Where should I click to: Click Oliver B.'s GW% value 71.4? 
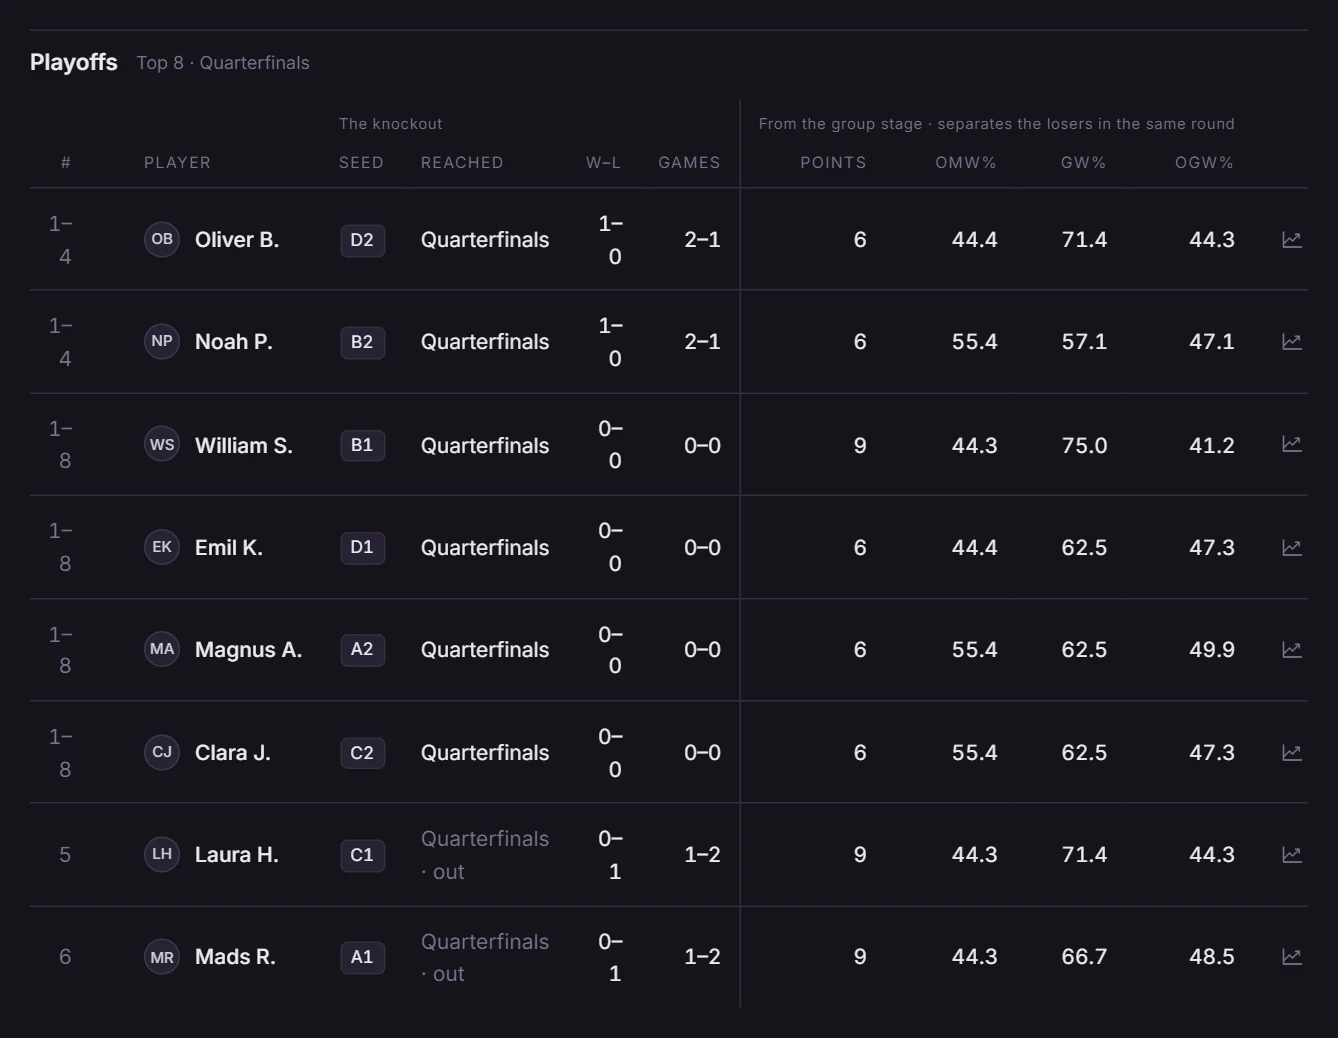(x=1084, y=240)
